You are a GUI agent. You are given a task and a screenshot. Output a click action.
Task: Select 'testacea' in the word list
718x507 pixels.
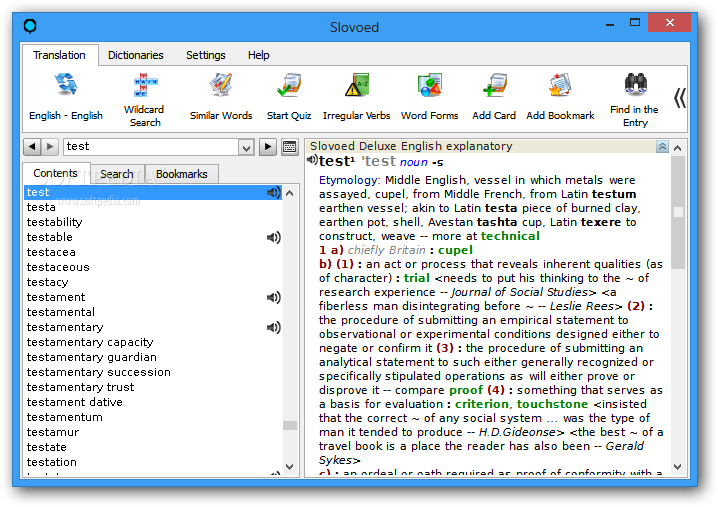click(x=153, y=252)
